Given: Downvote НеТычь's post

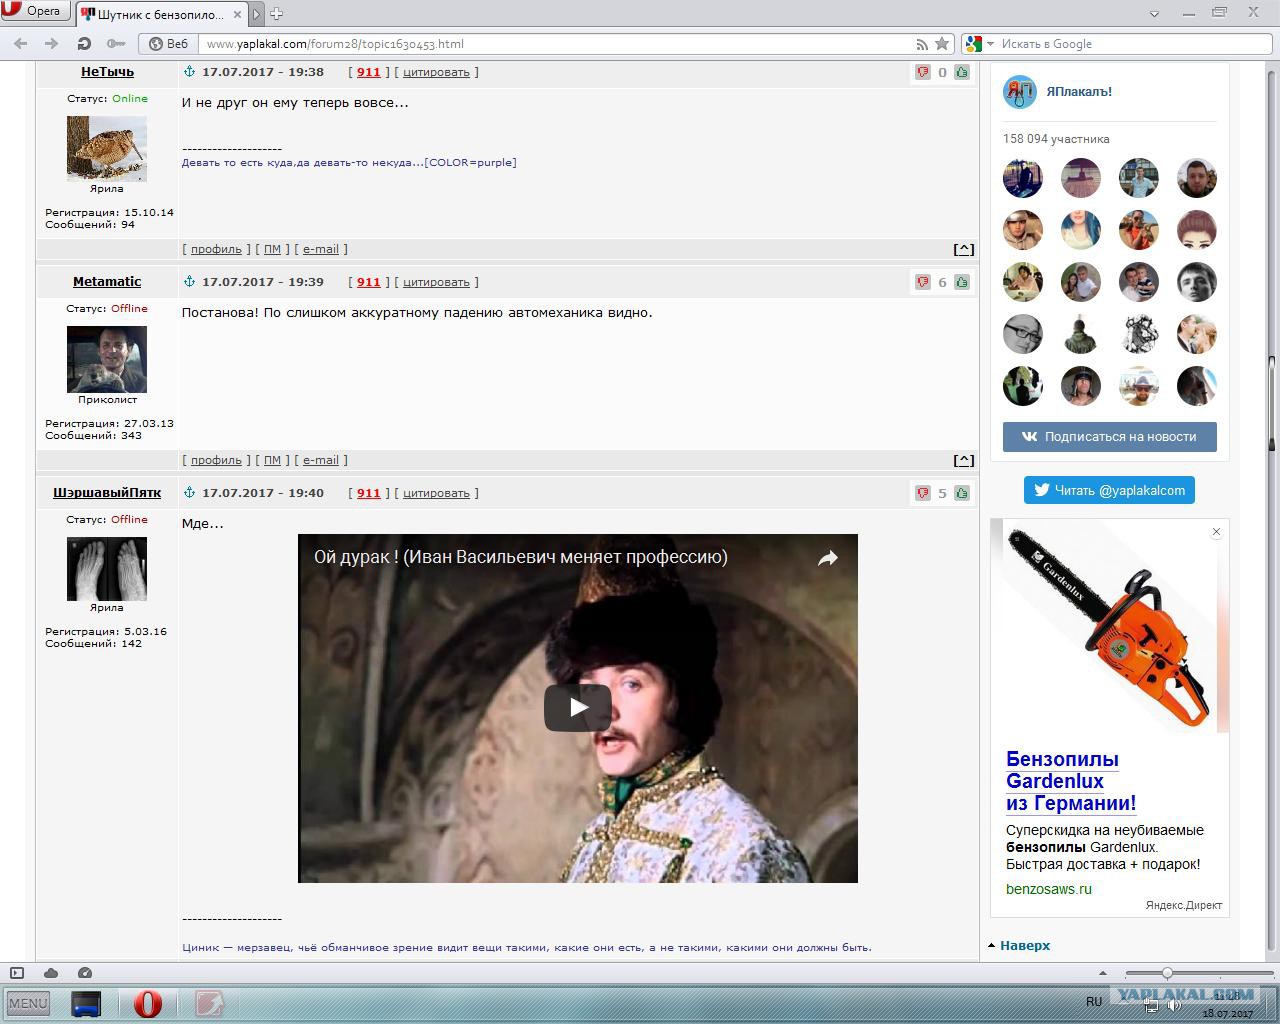Looking at the screenshot, I should [923, 72].
